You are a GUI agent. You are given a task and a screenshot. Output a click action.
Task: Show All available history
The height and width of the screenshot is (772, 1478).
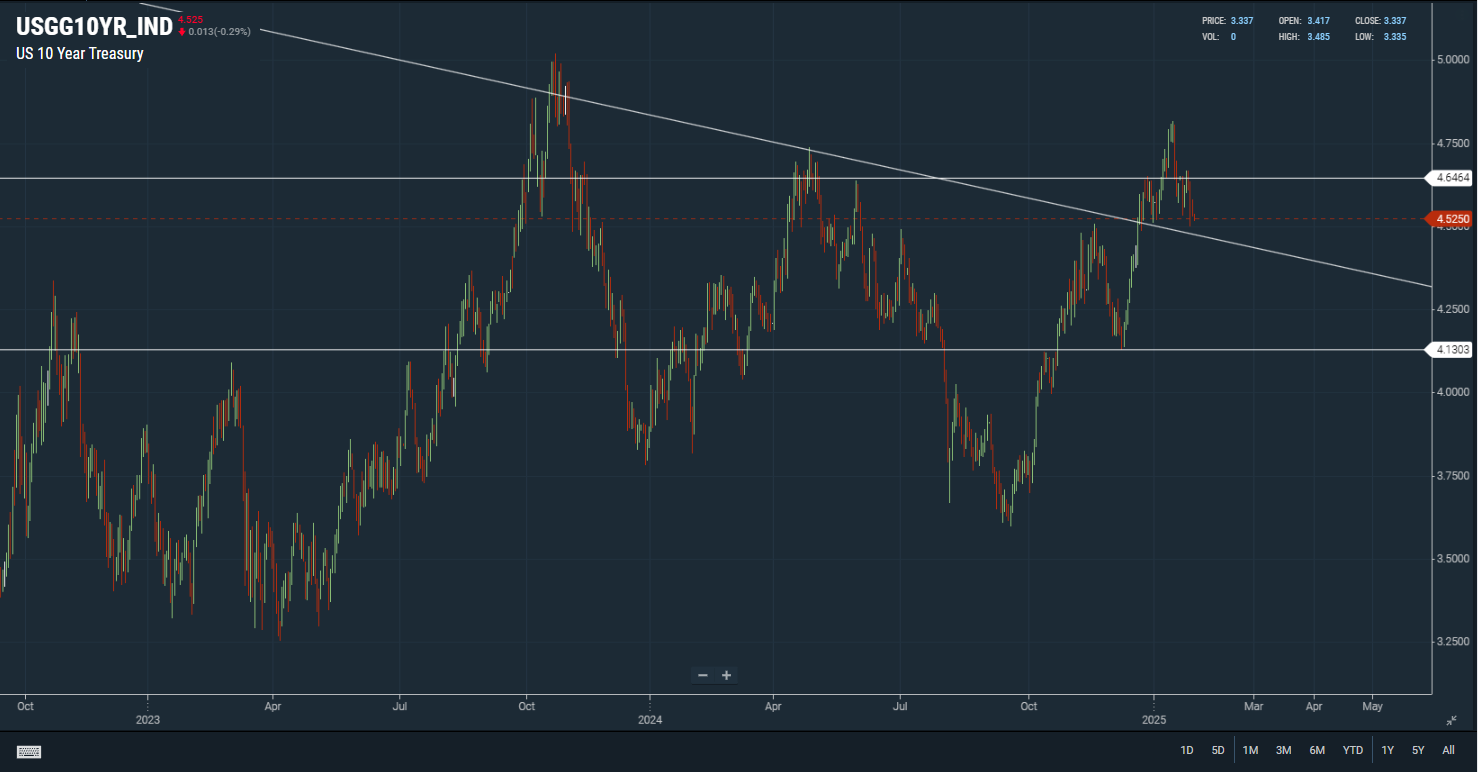(x=1448, y=750)
